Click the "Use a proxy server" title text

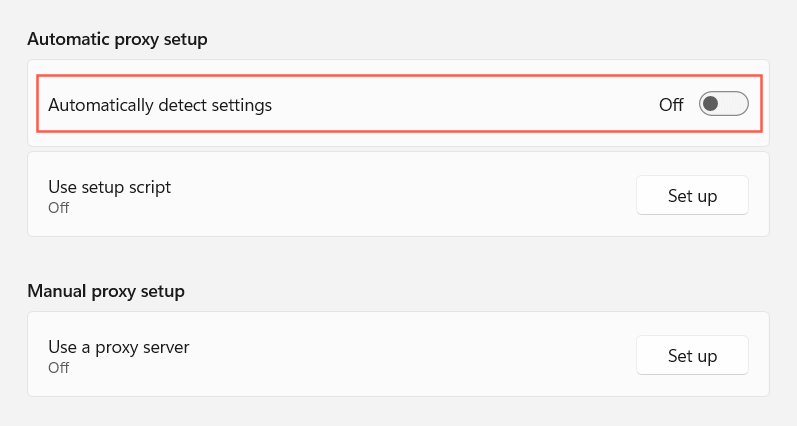(x=119, y=347)
